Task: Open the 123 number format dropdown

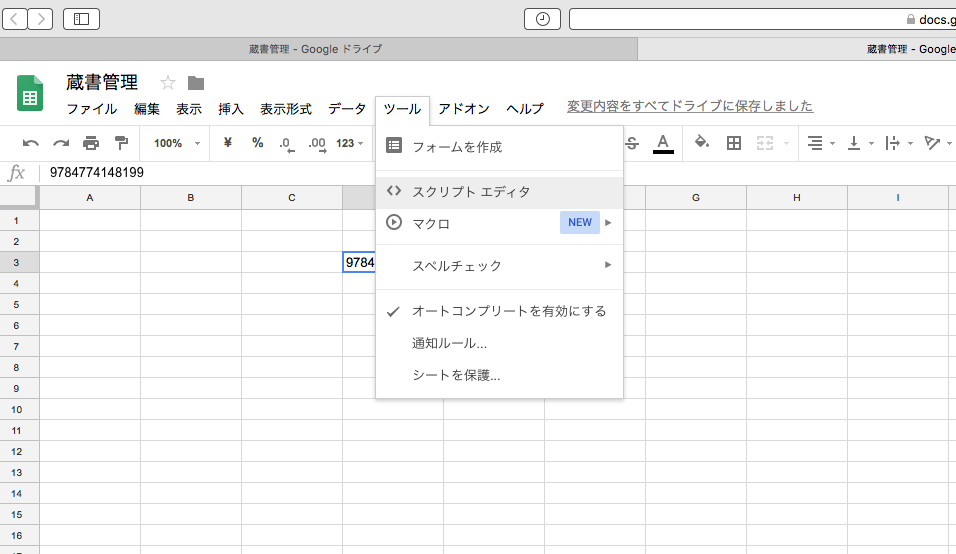Action: (350, 143)
